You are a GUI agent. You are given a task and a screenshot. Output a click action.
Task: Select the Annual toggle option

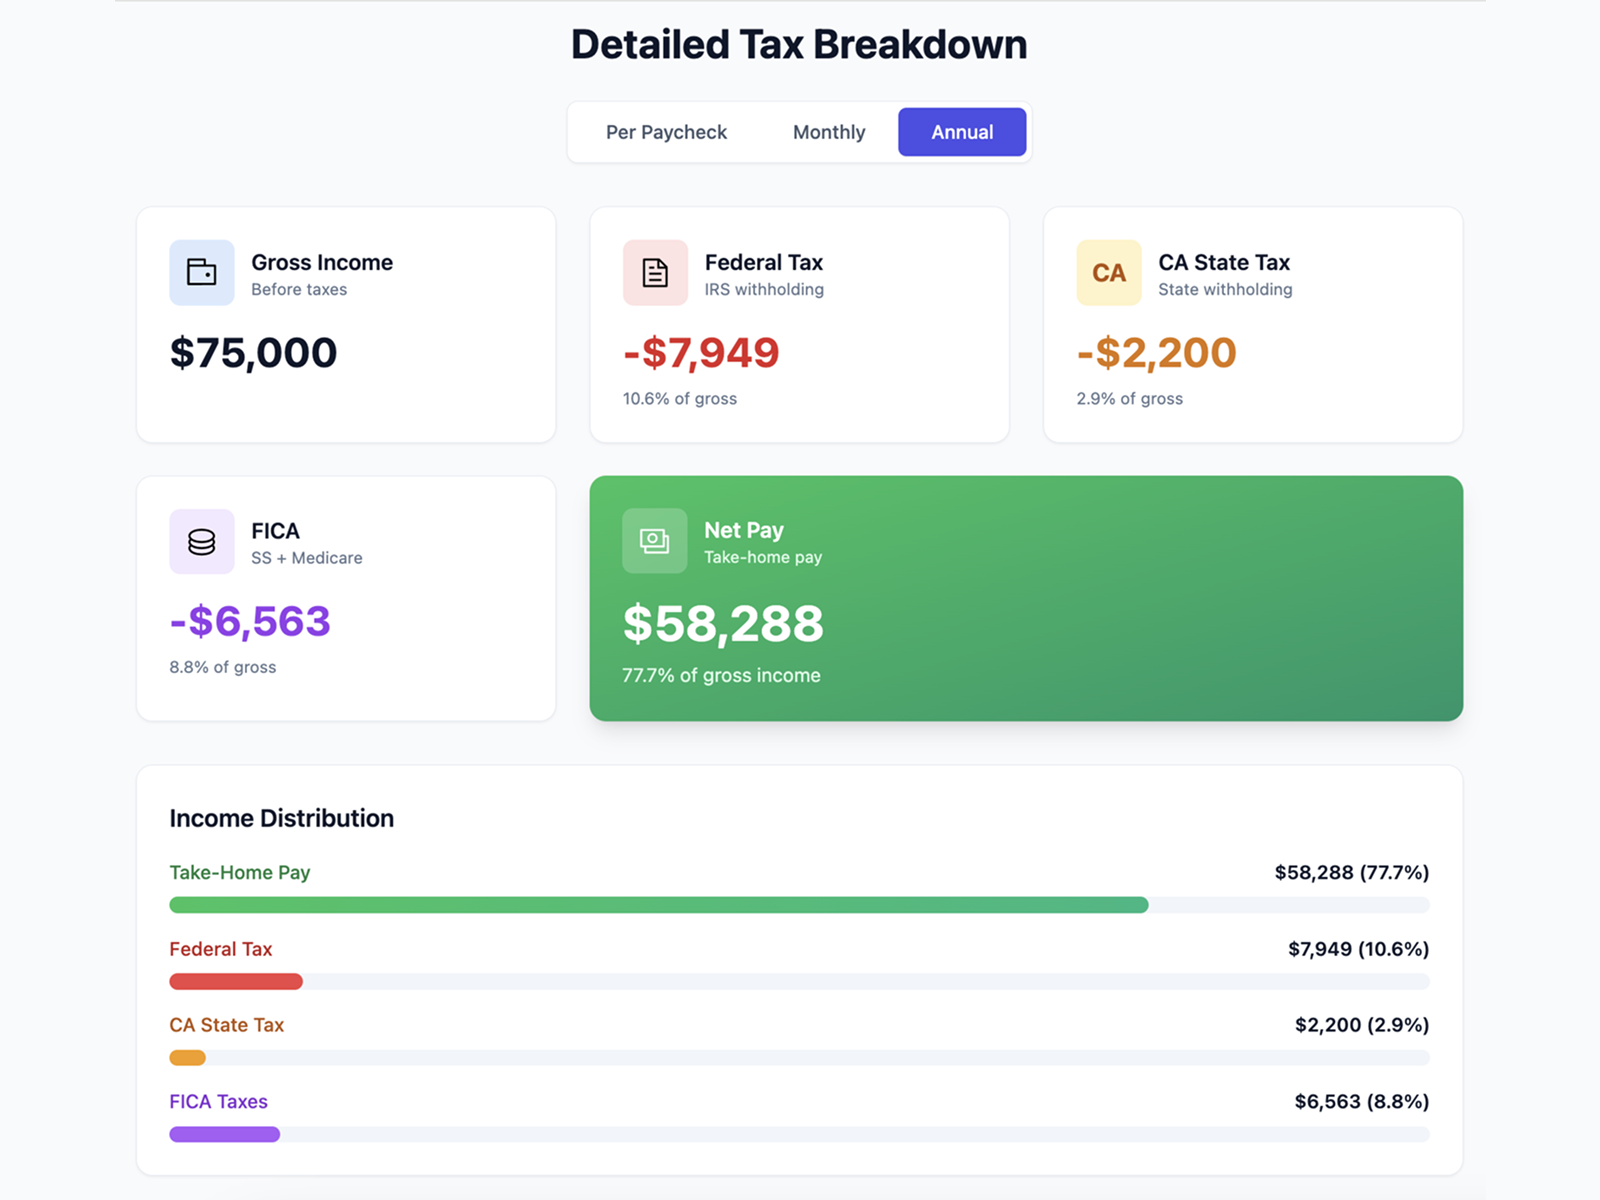pyautogui.click(x=961, y=131)
